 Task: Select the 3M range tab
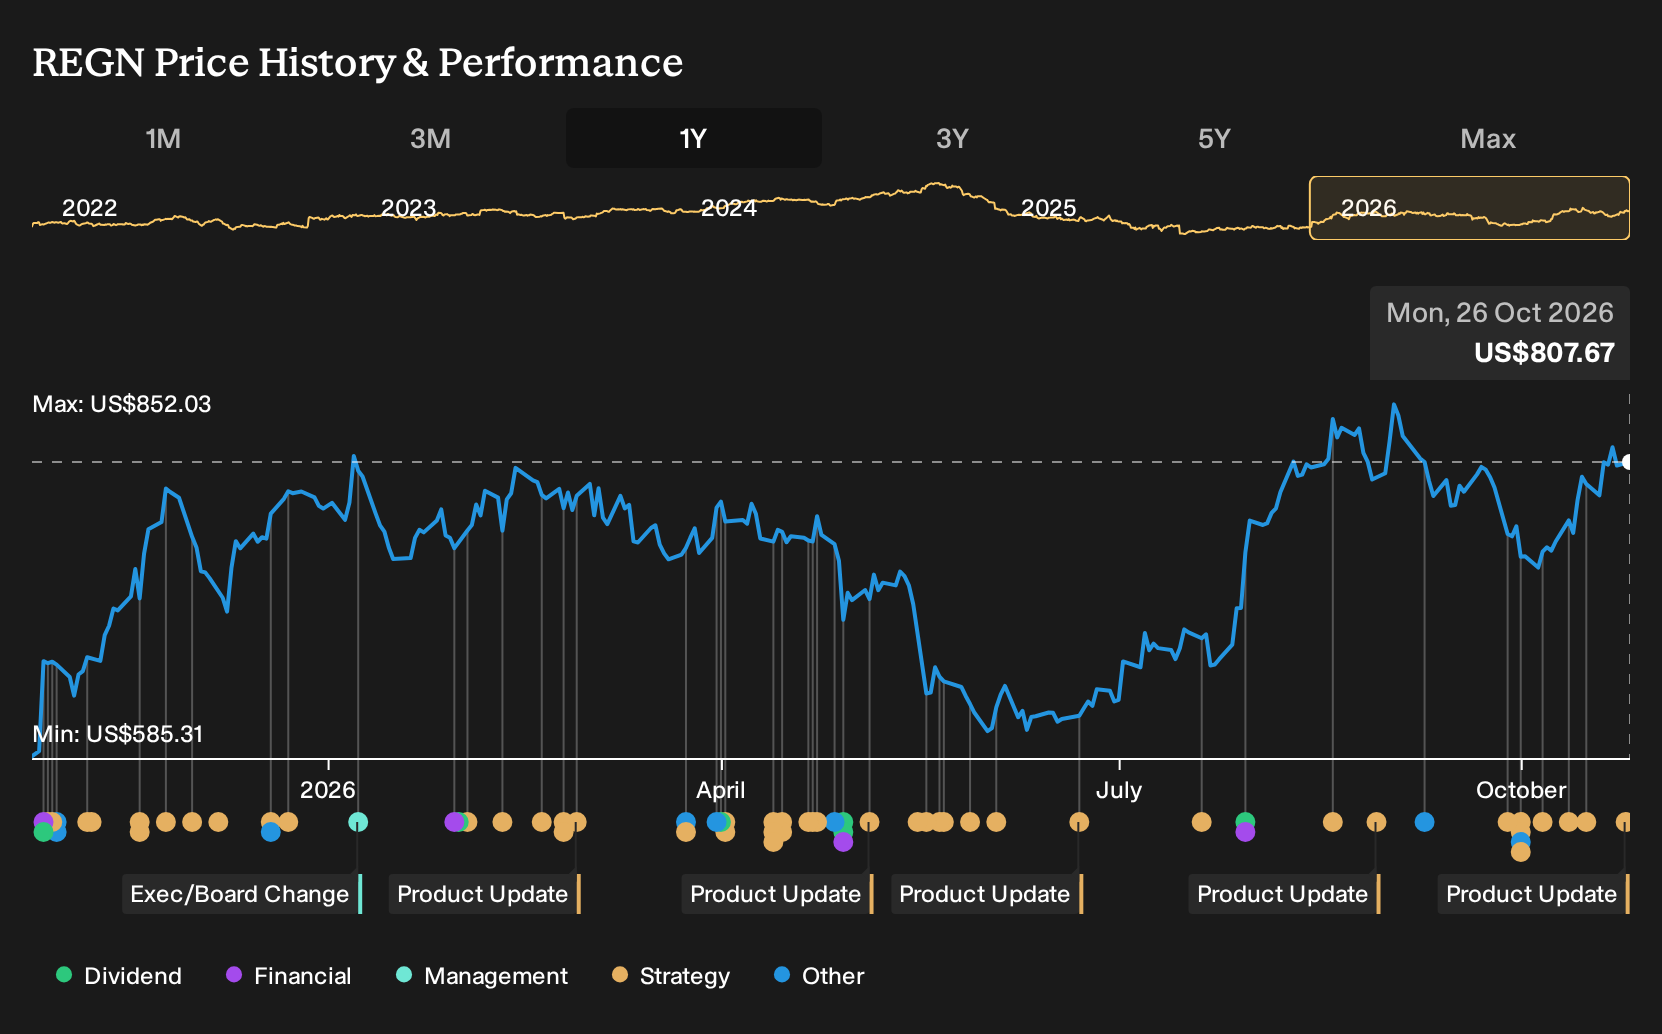pyautogui.click(x=430, y=138)
